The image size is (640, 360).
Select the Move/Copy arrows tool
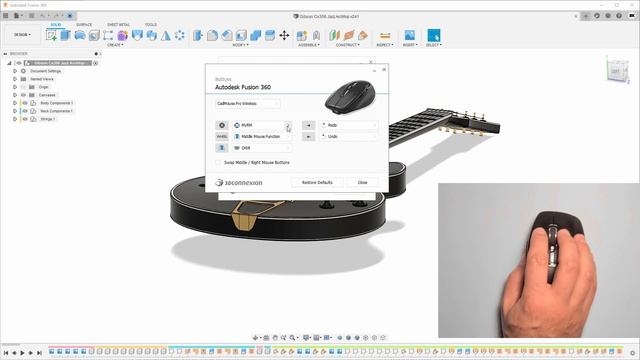(284, 36)
